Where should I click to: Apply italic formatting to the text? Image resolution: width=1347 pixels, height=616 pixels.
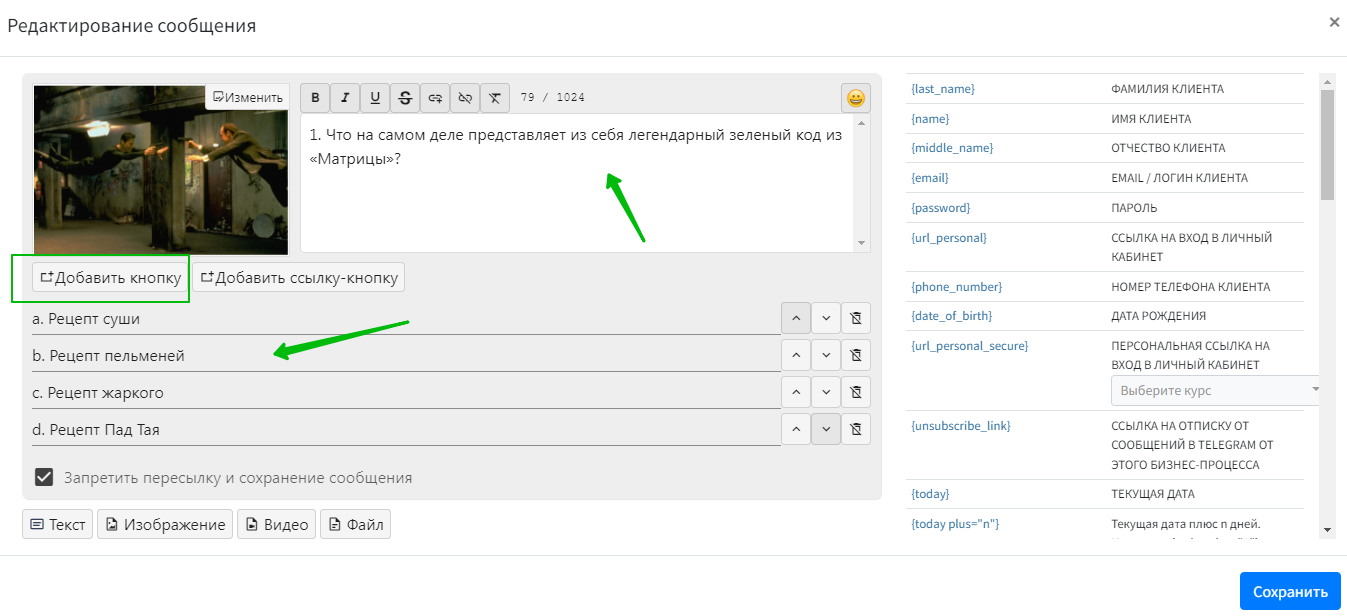(345, 97)
